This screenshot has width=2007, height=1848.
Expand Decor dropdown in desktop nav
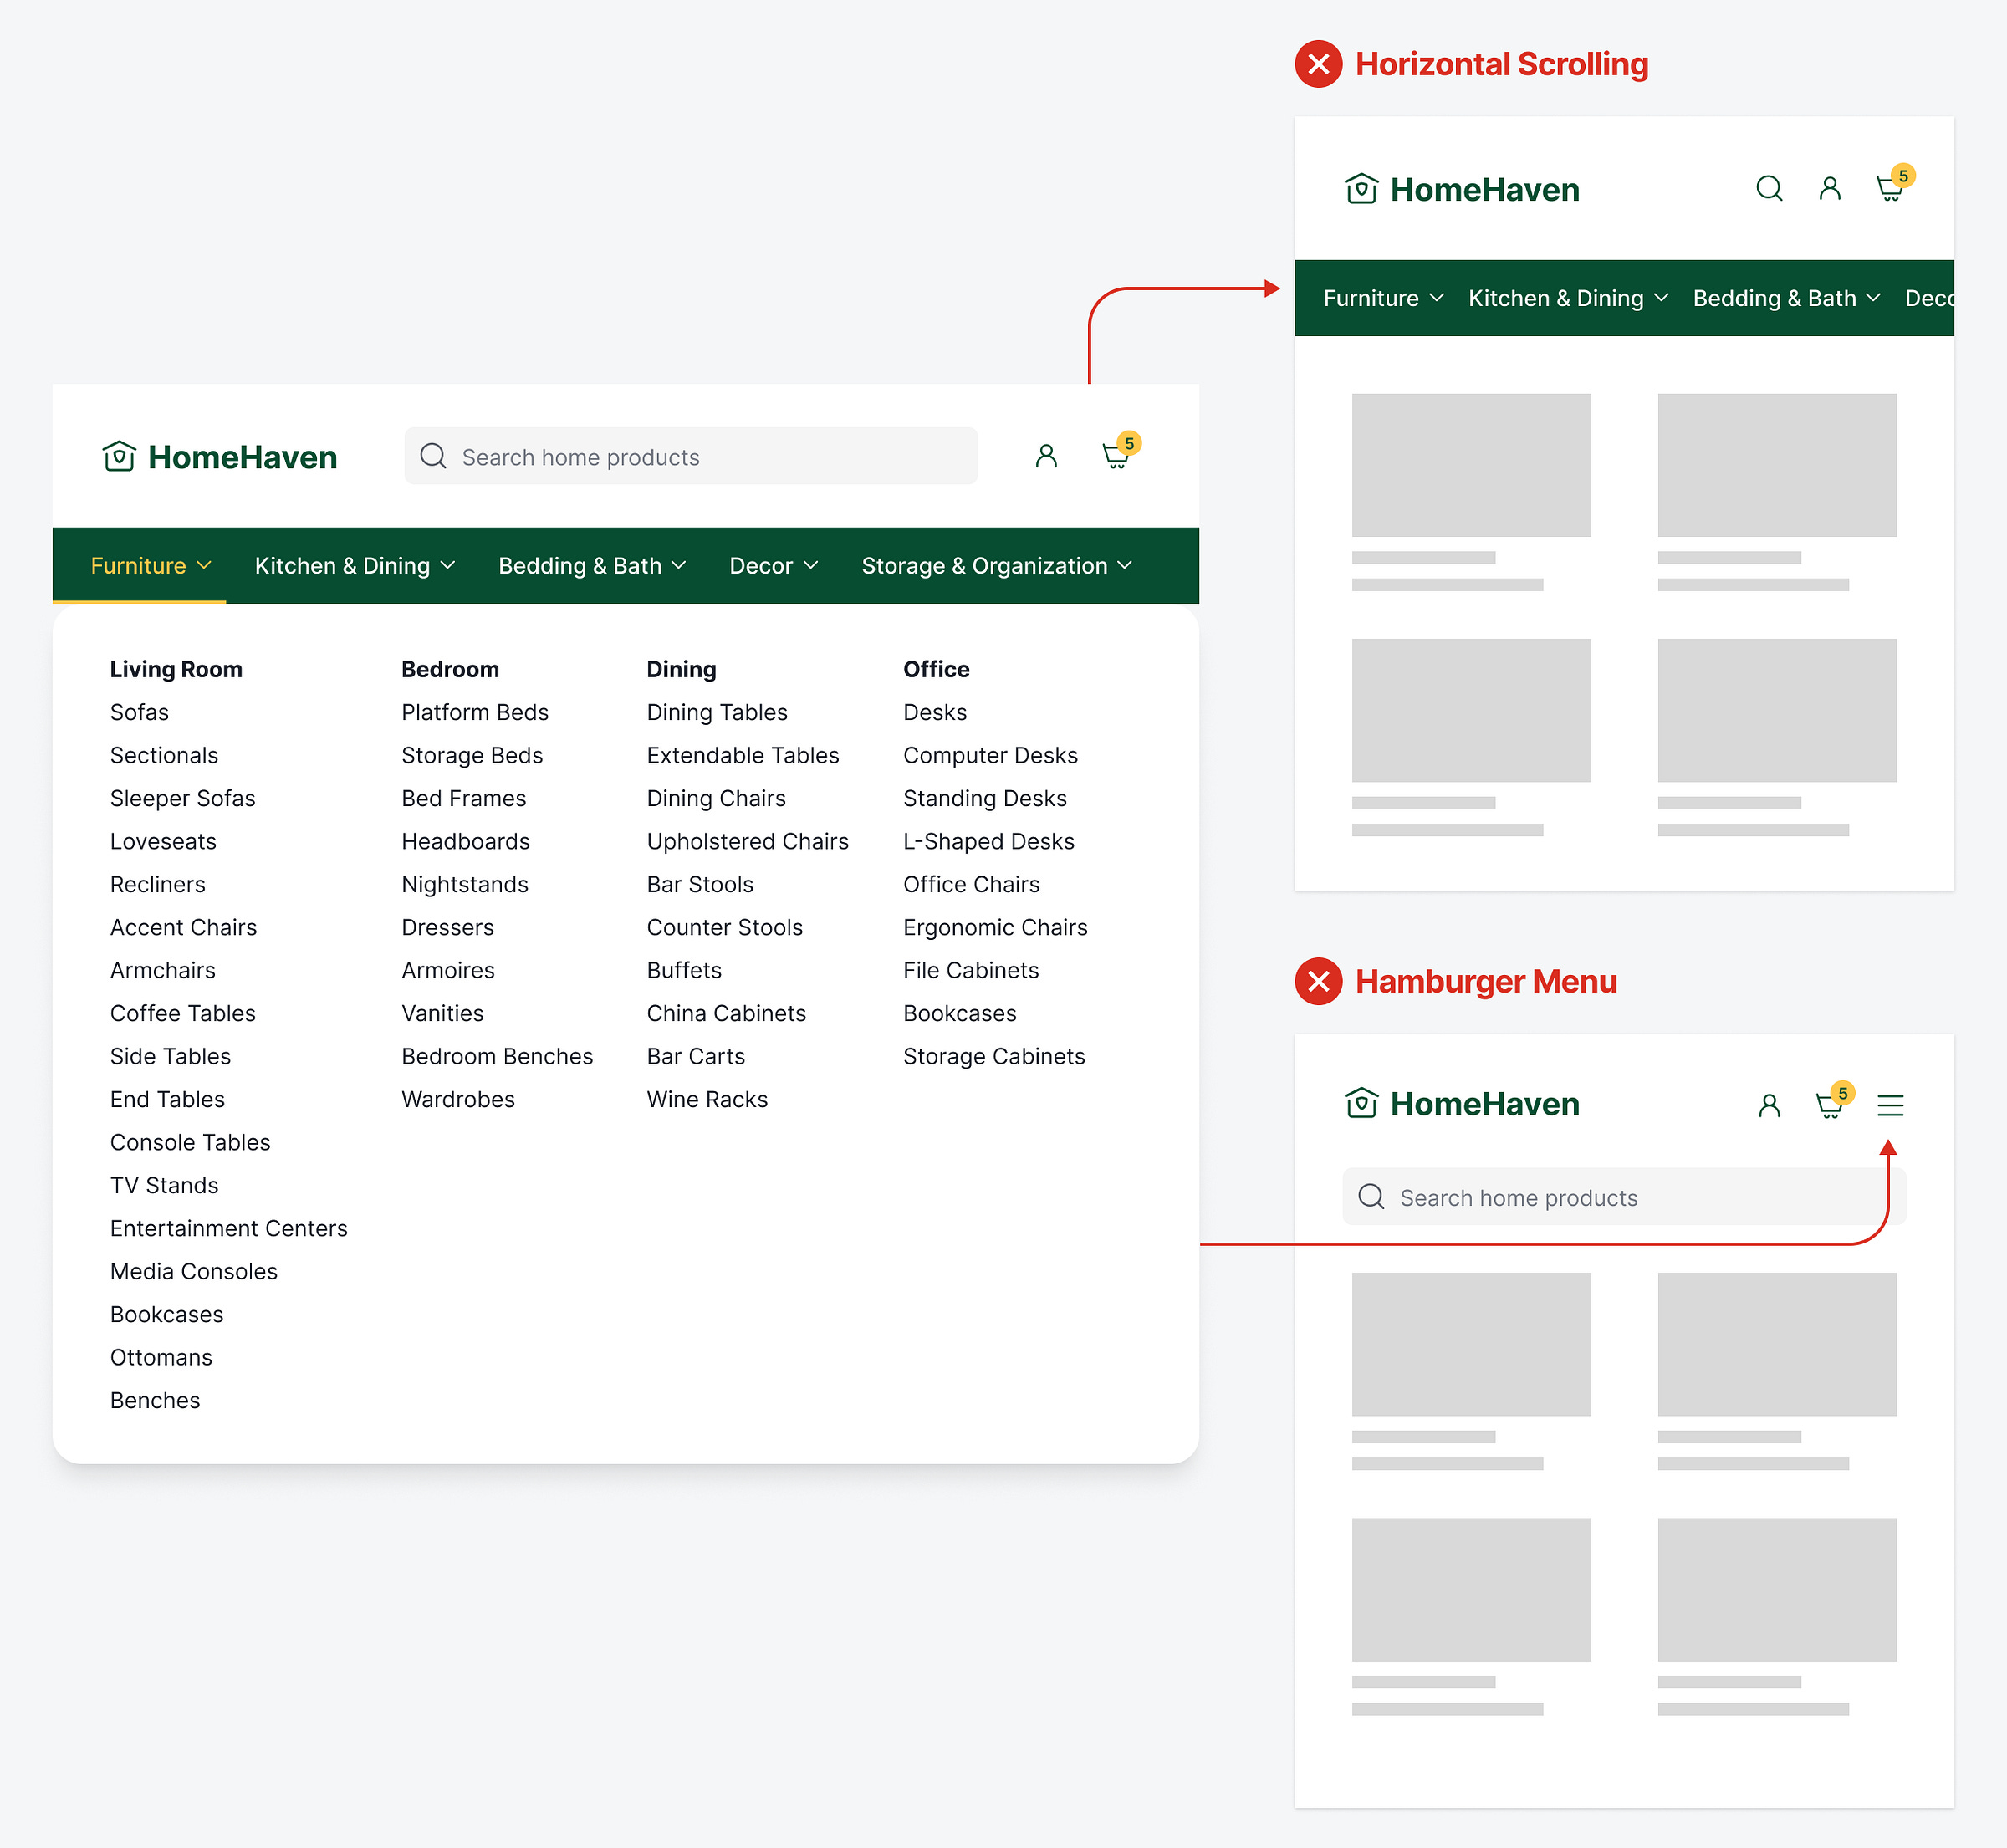click(x=773, y=566)
